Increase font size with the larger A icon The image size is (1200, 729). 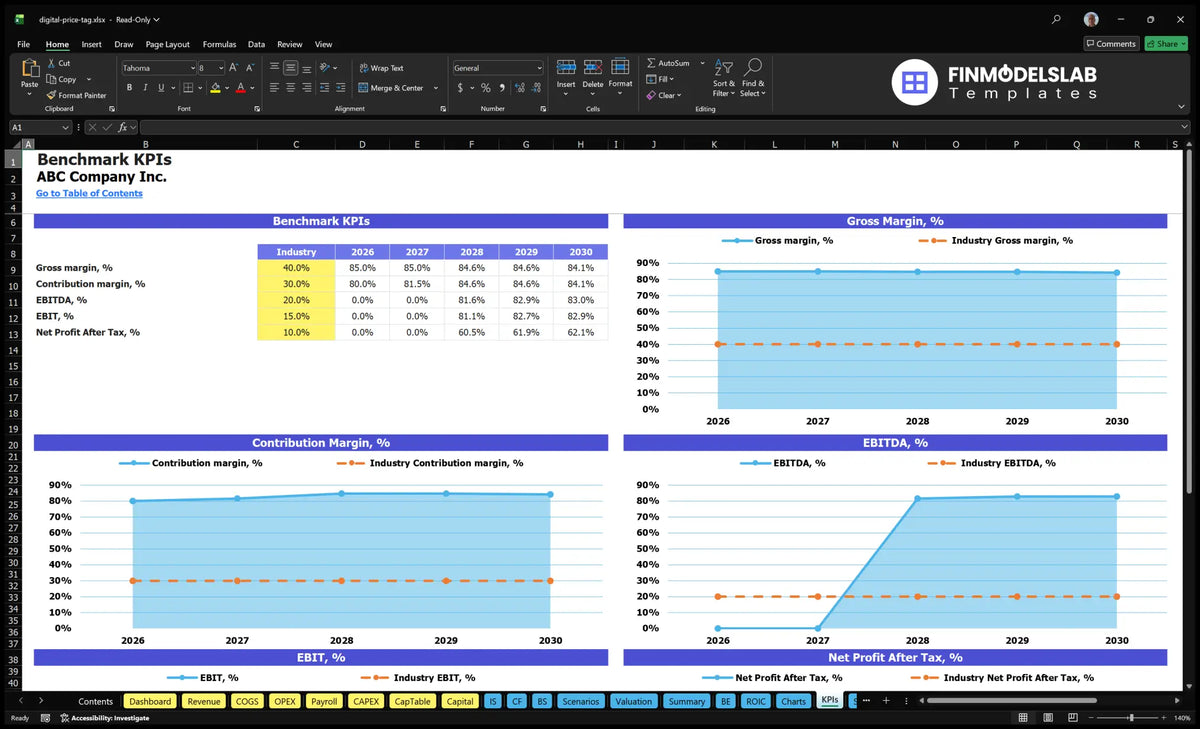[x=234, y=68]
